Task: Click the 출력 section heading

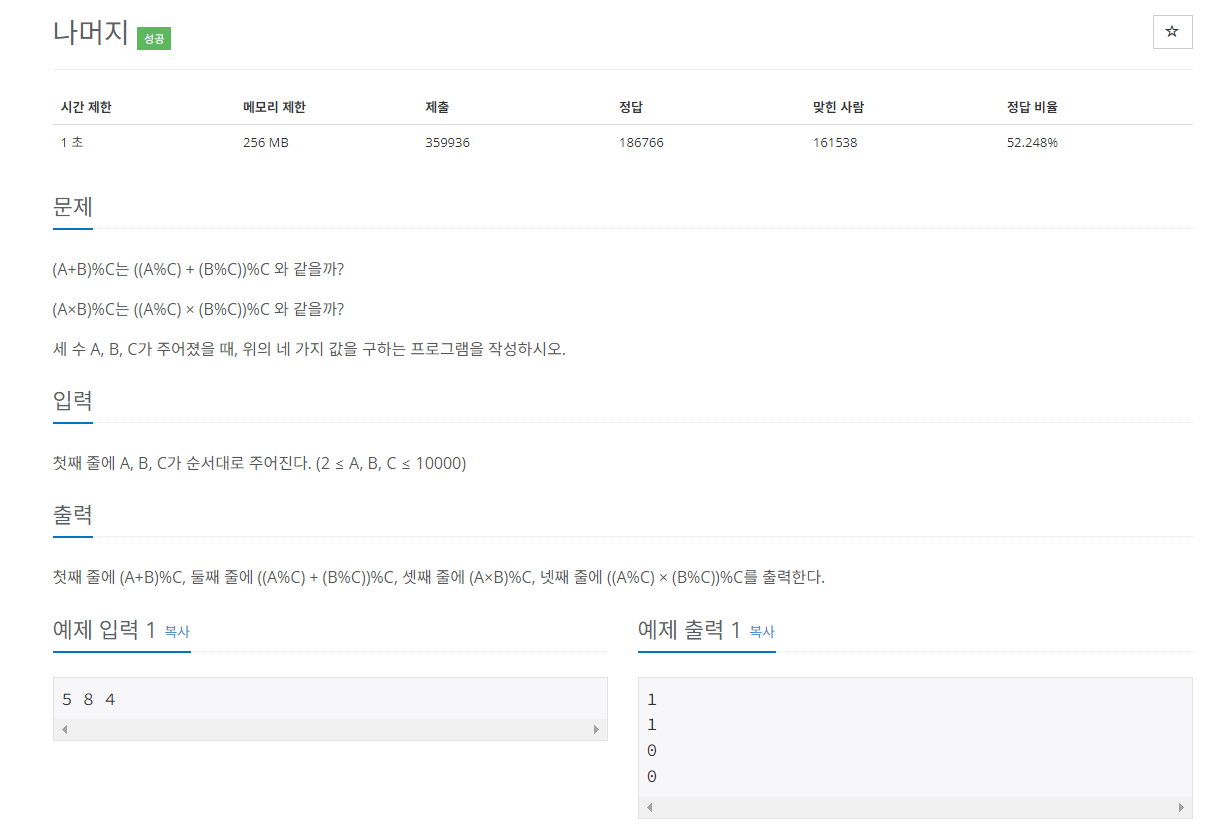Action: (x=73, y=515)
